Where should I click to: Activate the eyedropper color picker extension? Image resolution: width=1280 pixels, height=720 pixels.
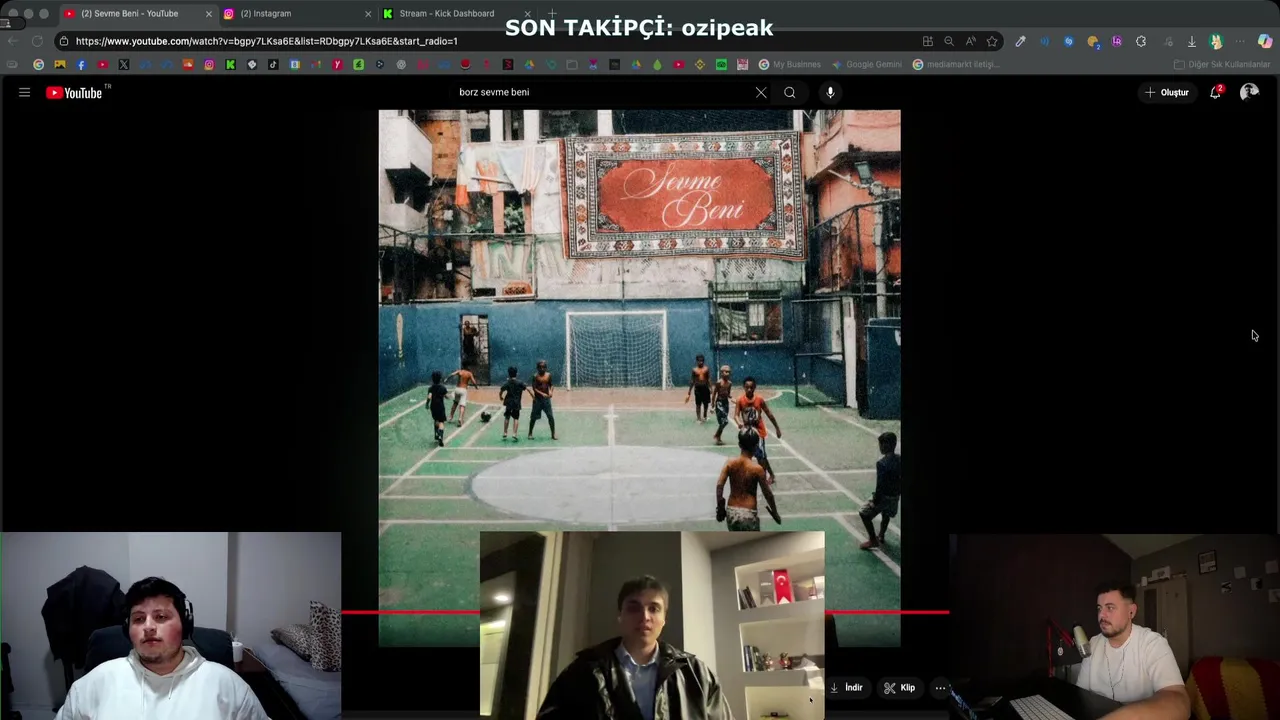[x=1020, y=41]
